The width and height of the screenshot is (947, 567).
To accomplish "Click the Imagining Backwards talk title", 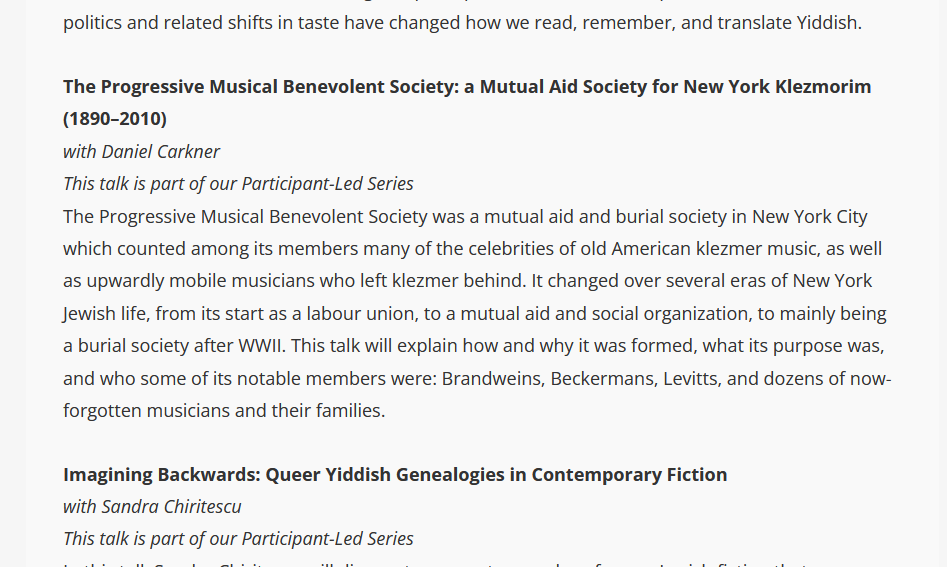I will click(395, 474).
